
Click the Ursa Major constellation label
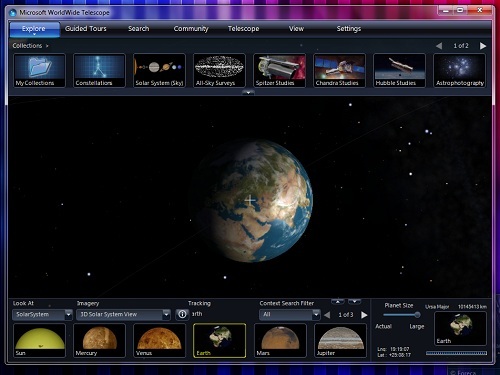point(437,307)
